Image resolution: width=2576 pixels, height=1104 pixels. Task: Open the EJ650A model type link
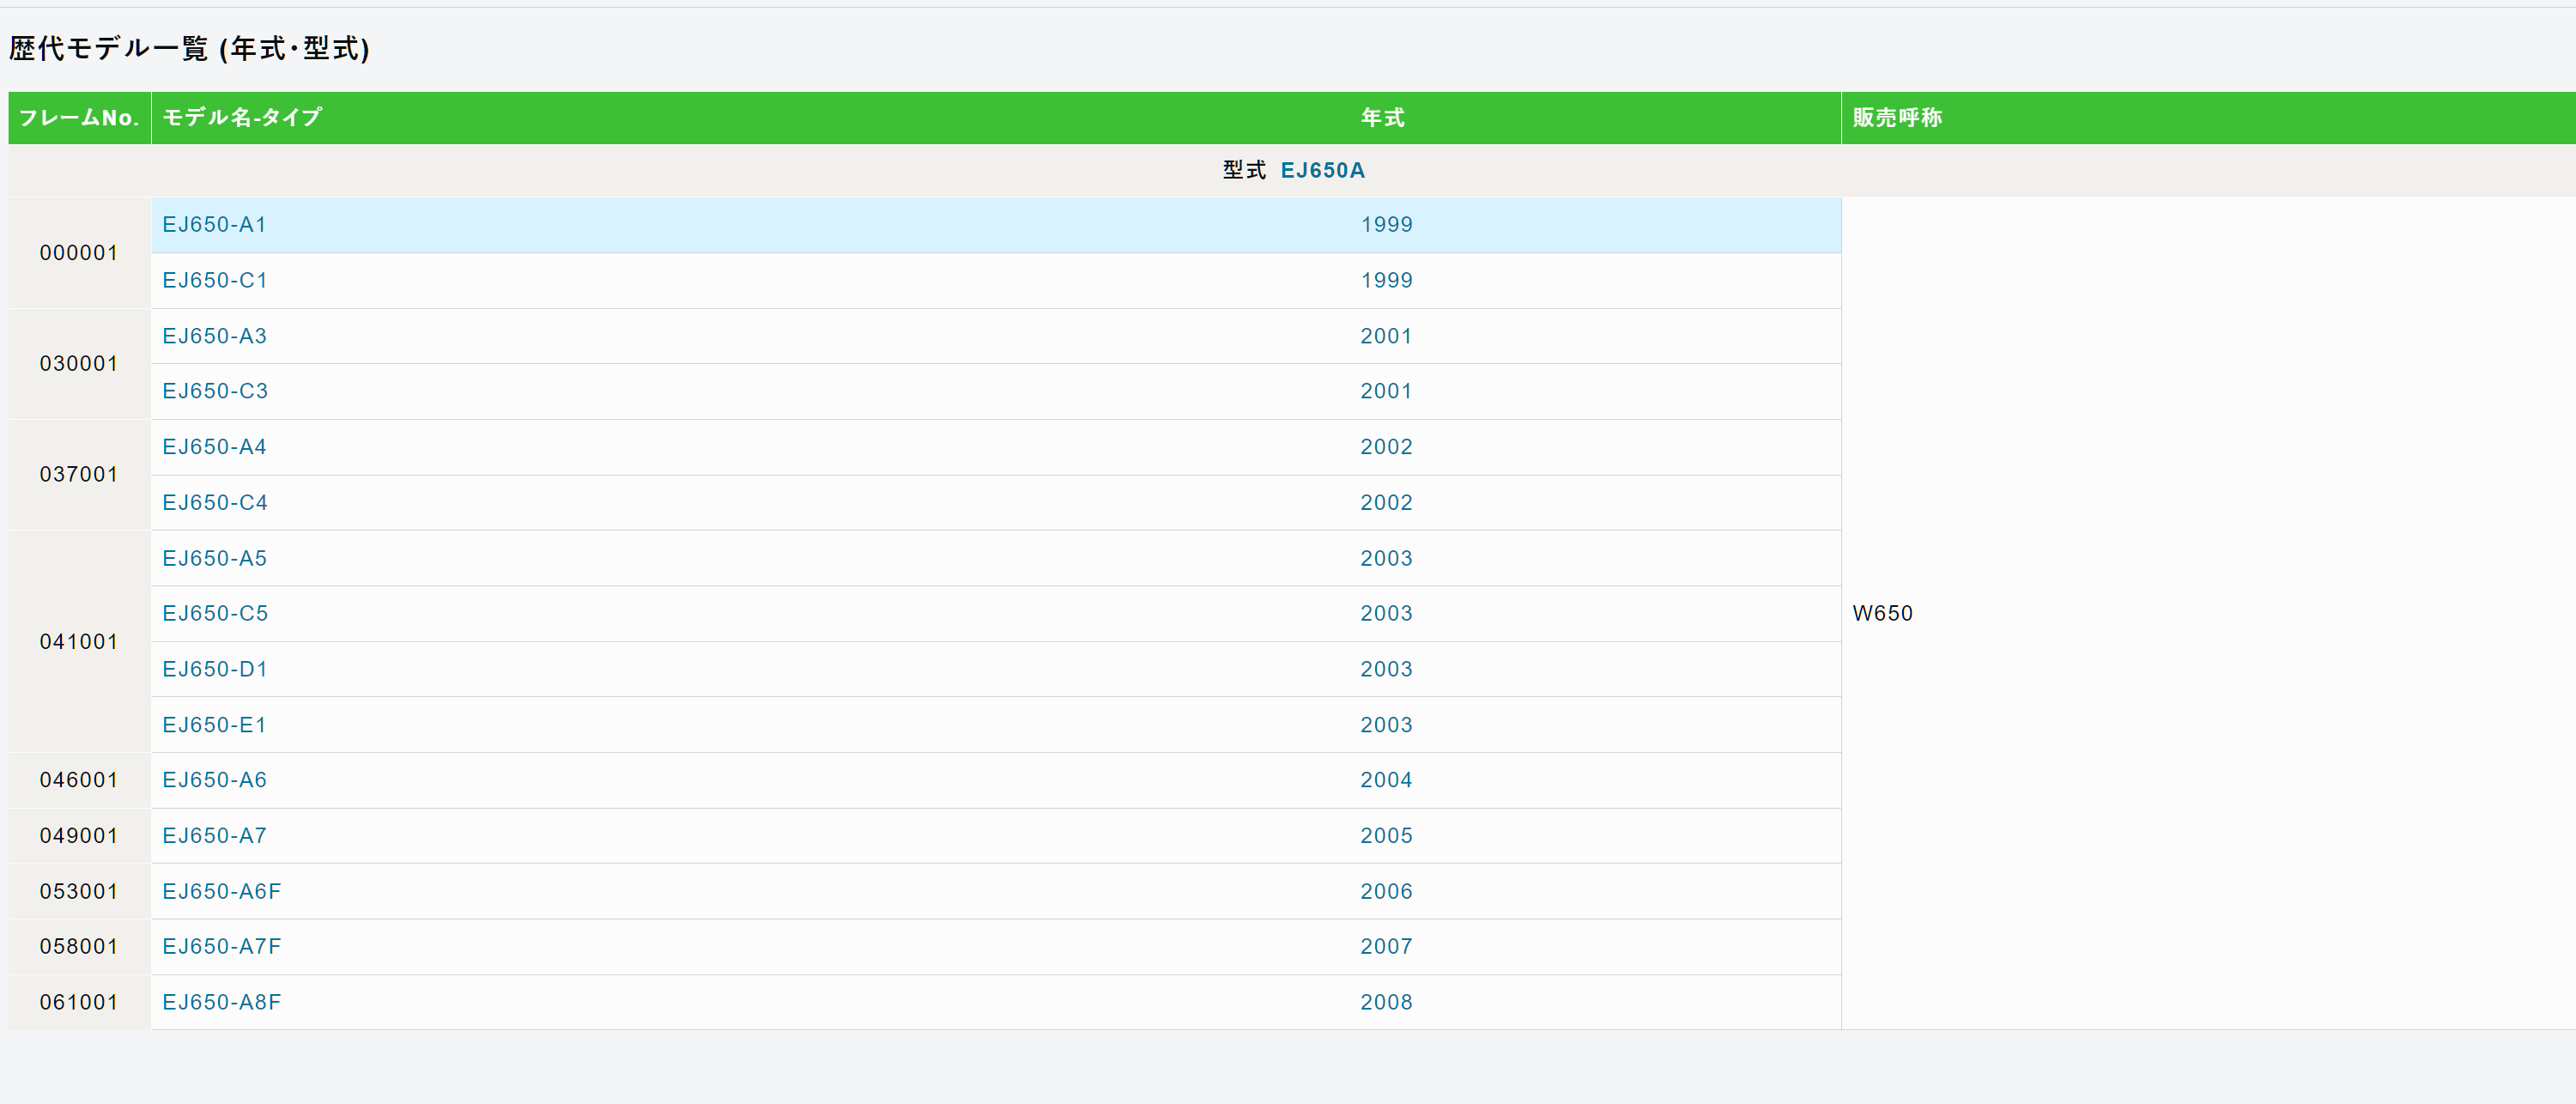[1322, 170]
